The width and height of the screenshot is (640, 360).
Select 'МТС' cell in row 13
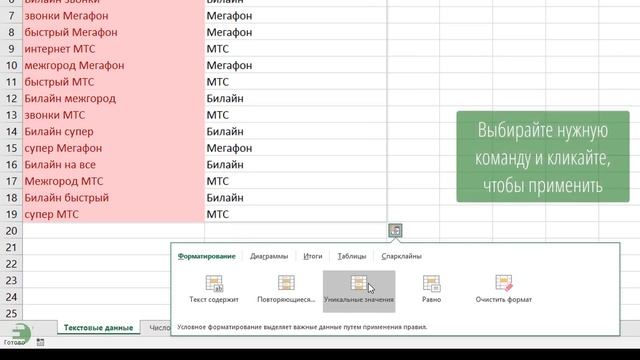[x=296, y=115]
